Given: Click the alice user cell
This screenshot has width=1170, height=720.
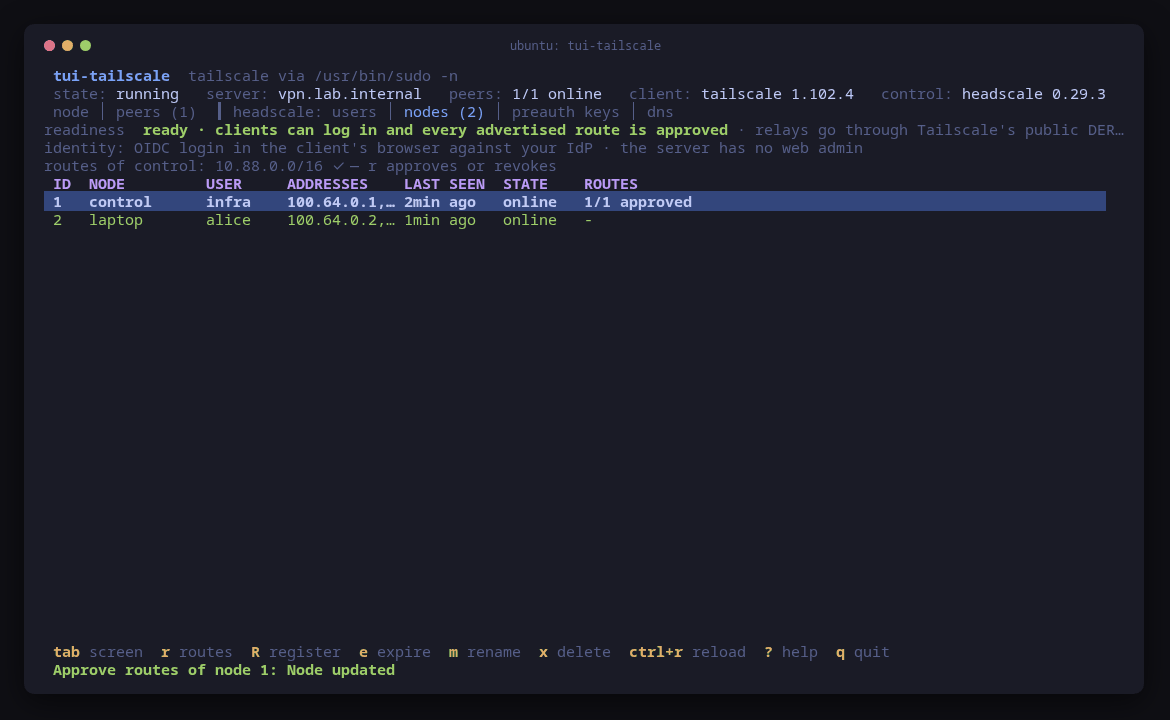Looking at the screenshot, I should 228,220.
